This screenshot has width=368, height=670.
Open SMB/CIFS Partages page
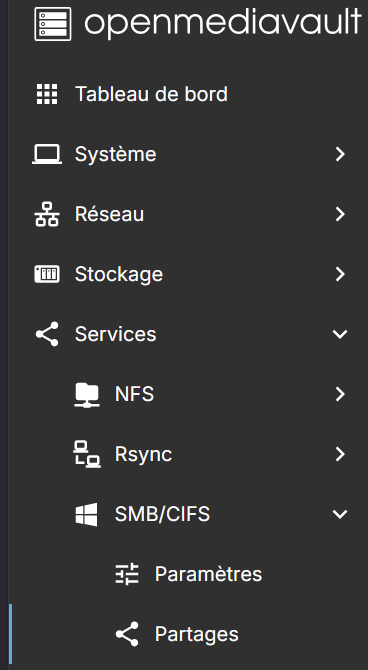(x=197, y=635)
